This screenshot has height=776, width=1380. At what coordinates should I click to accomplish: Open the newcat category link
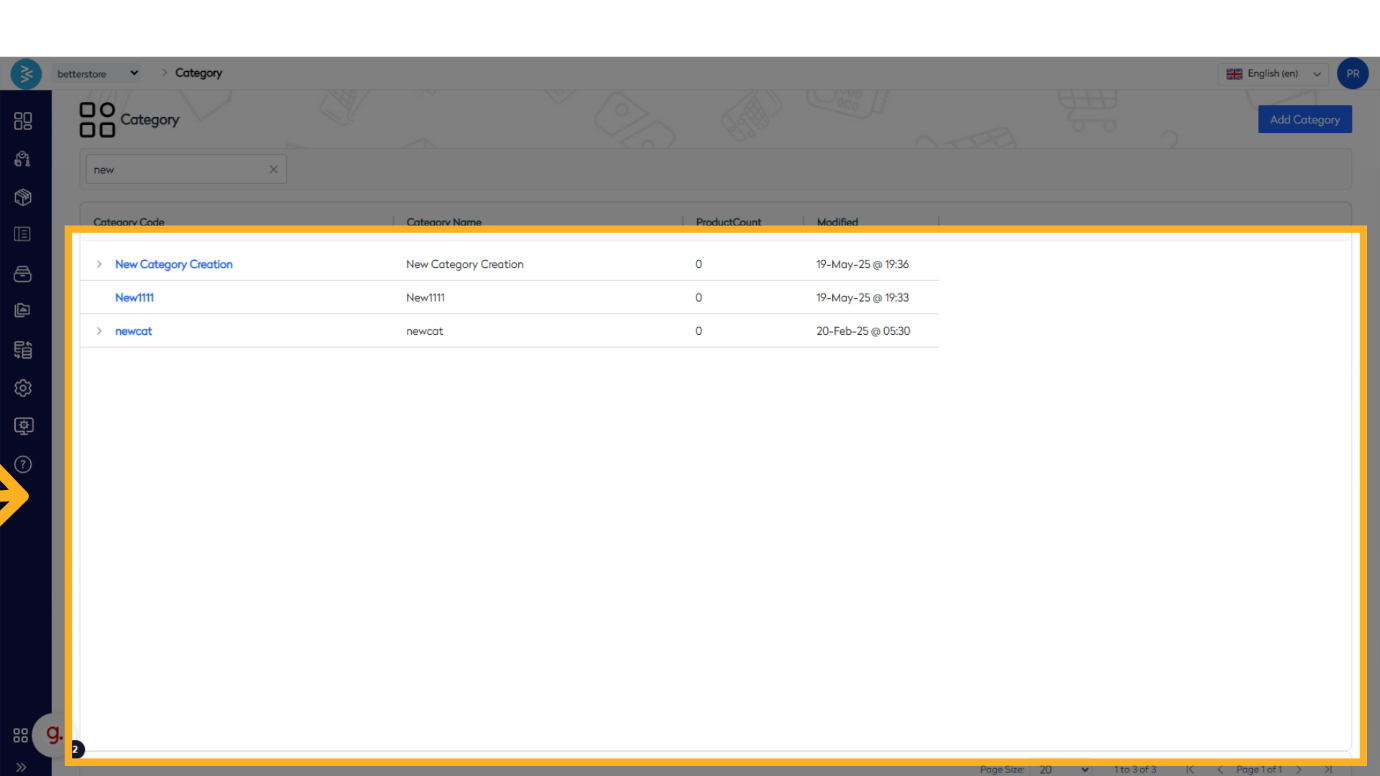coord(134,331)
